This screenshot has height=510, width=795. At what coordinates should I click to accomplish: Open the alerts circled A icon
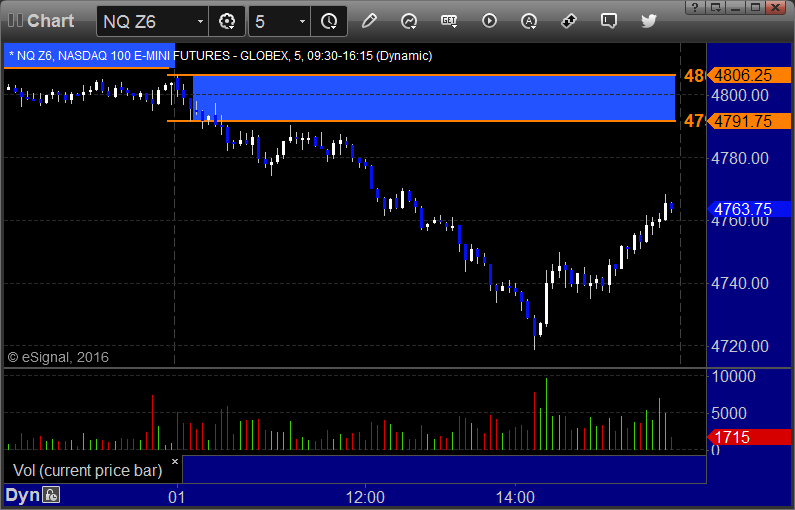coord(529,21)
